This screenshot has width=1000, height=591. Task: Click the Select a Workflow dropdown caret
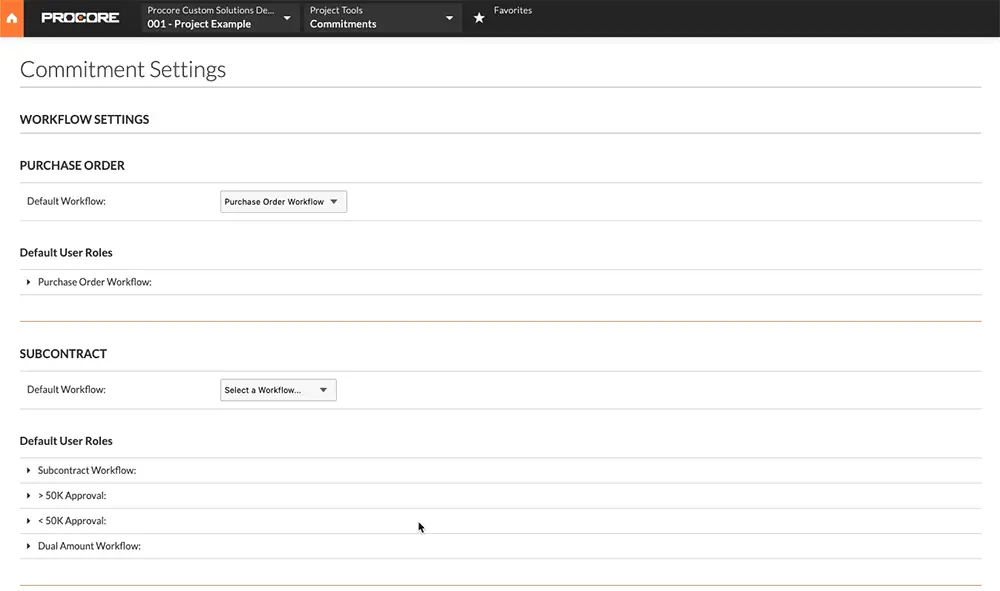[x=323, y=389]
